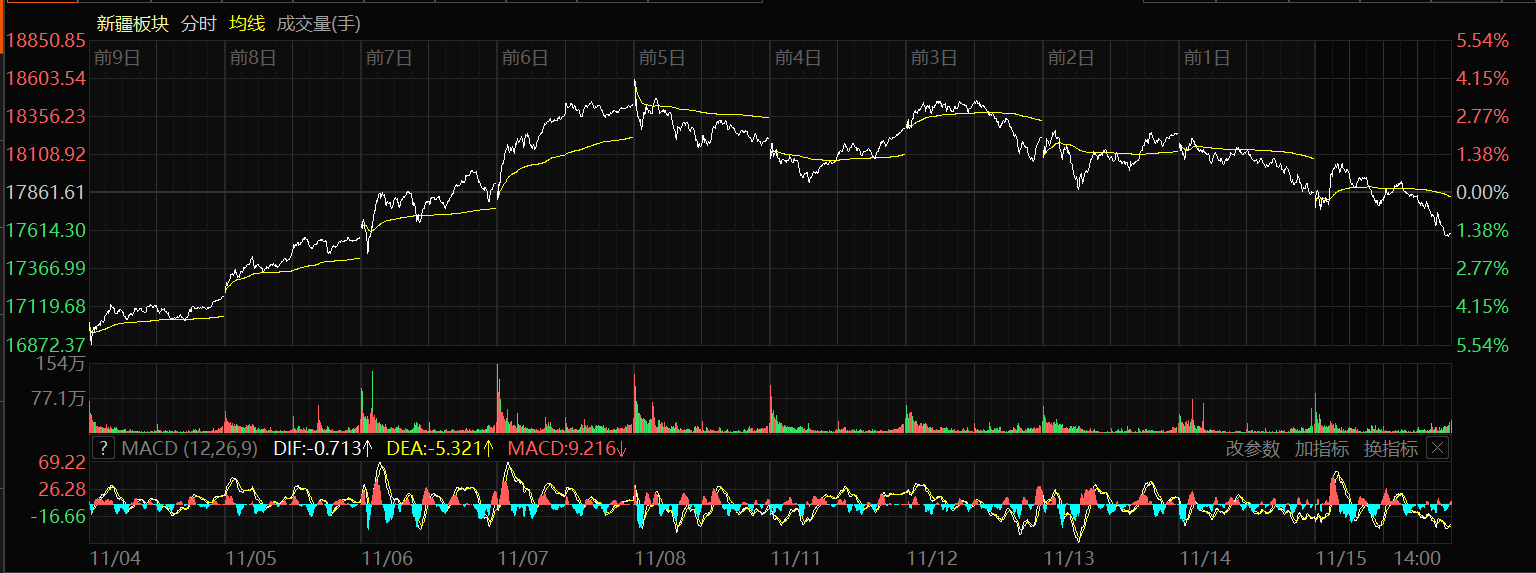
Task: Click the 17861.61 price axis value
Action: [46, 192]
